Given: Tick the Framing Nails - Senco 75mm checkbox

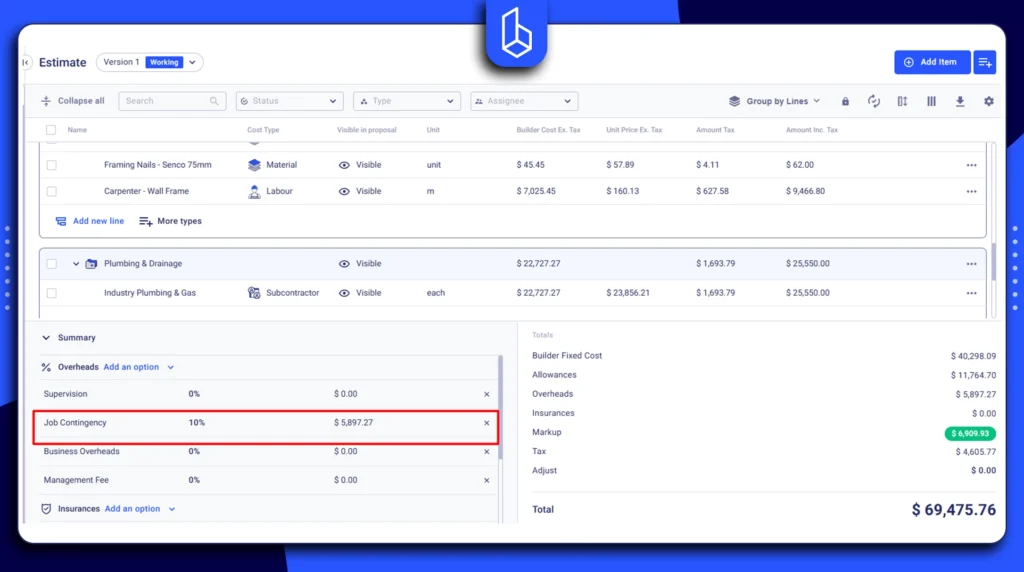Looking at the screenshot, I should (x=51, y=165).
